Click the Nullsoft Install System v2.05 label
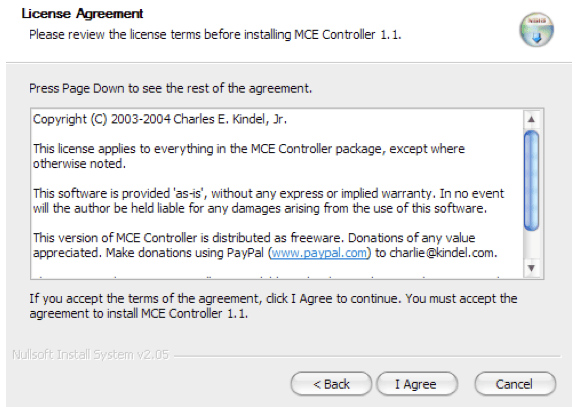This screenshot has width=577, height=407. click(91, 355)
